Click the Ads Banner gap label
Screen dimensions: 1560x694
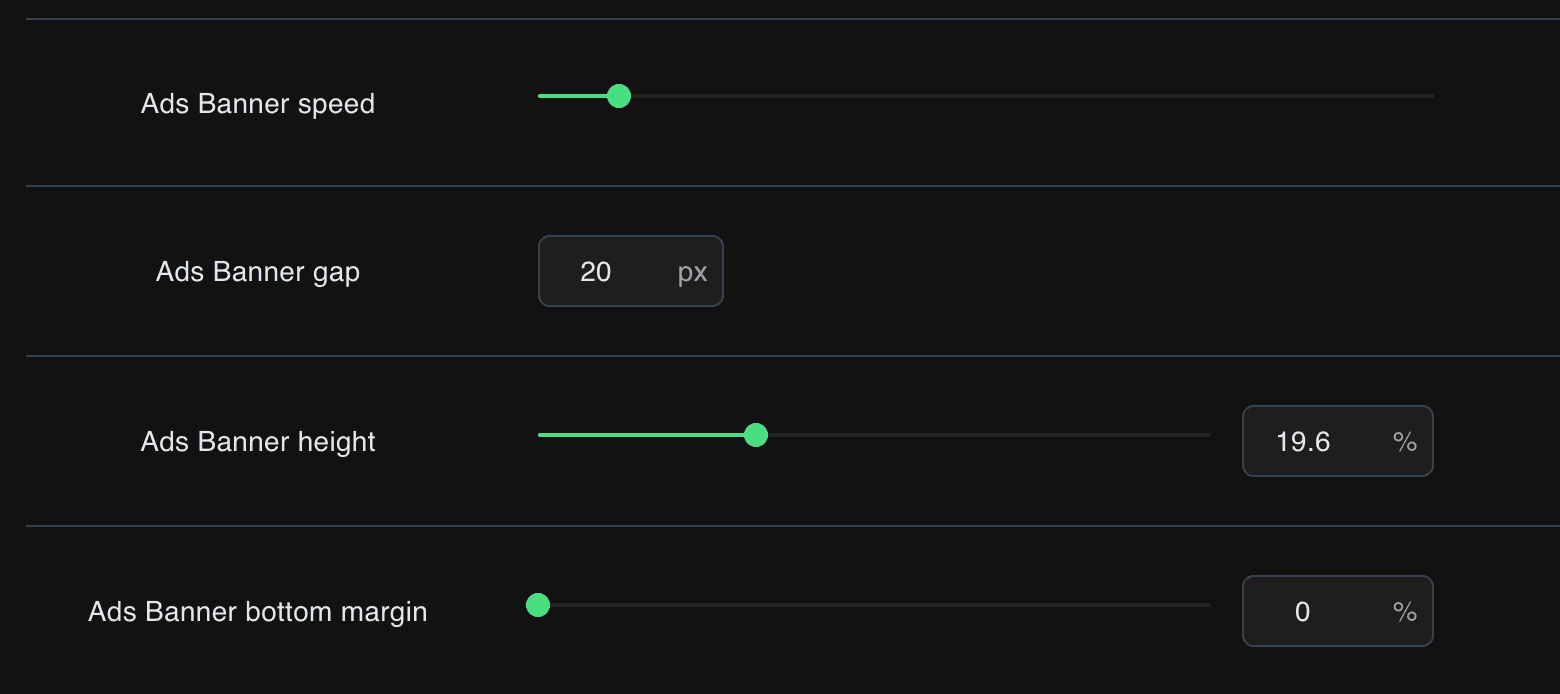258,272
